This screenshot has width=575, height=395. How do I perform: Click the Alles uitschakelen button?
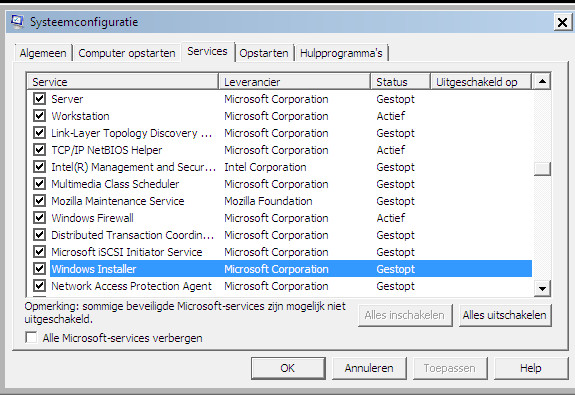pos(505,315)
